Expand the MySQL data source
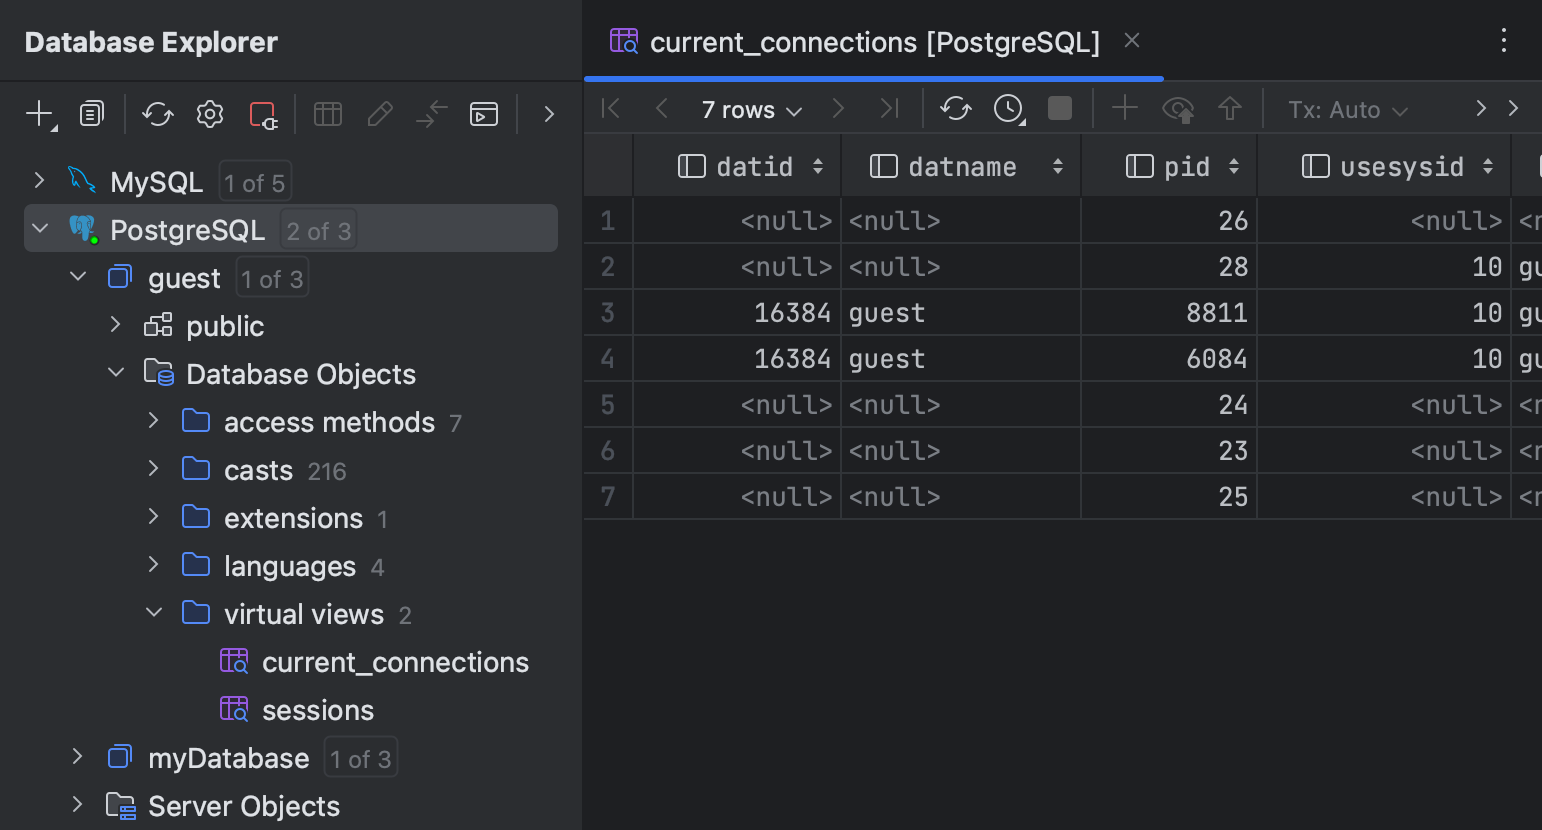The image size is (1542, 830). coord(38,181)
